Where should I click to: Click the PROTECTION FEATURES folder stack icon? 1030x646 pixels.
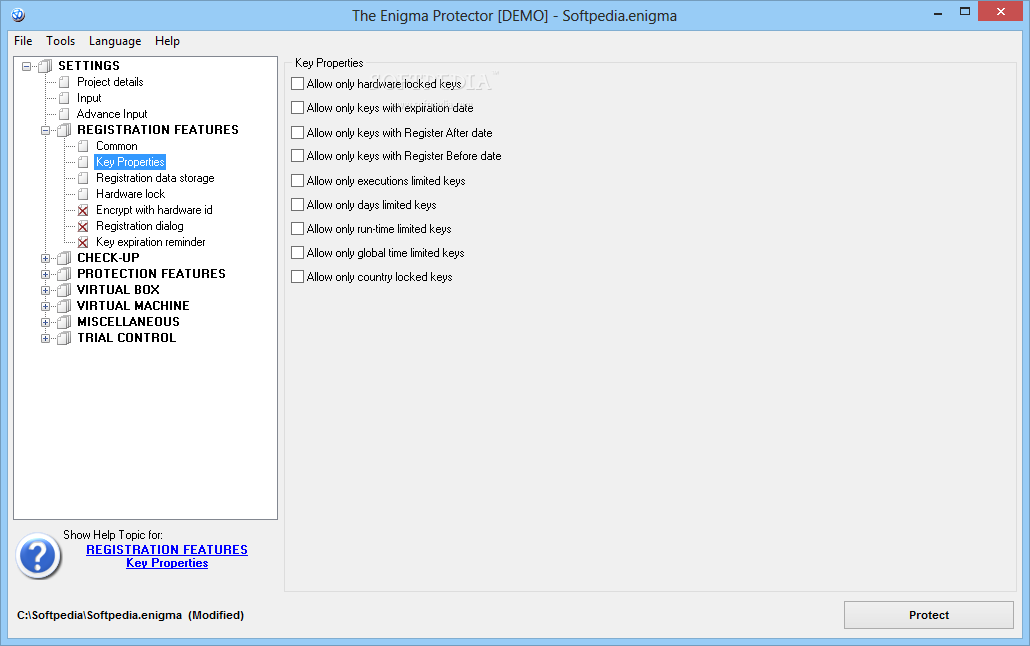(64, 274)
